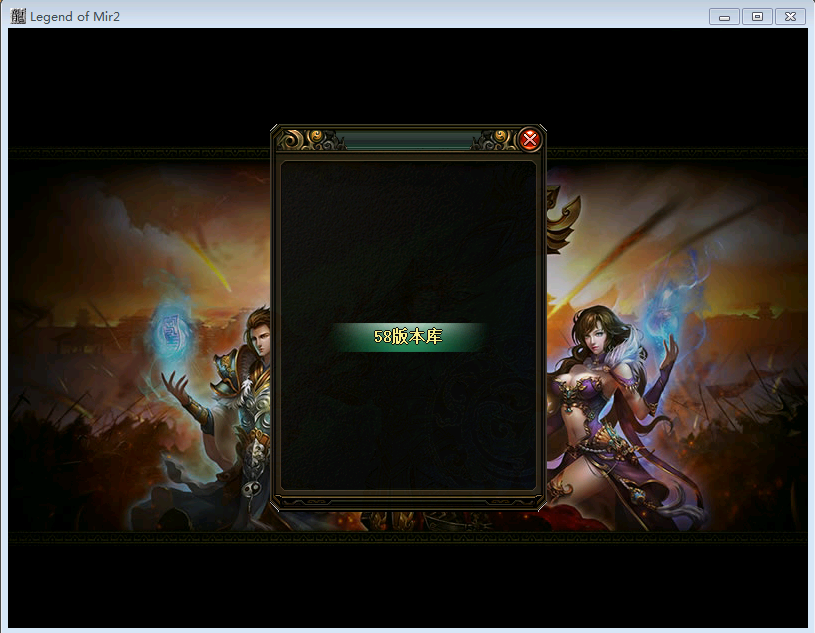Screen dimensions: 815x633
Task: Close the Legend of Mir2 window
Action: click(x=790, y=17)
